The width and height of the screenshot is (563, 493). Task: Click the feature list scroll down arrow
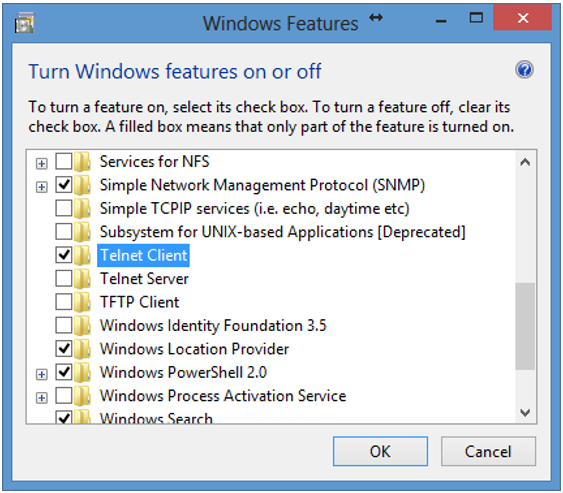(525, 412)
